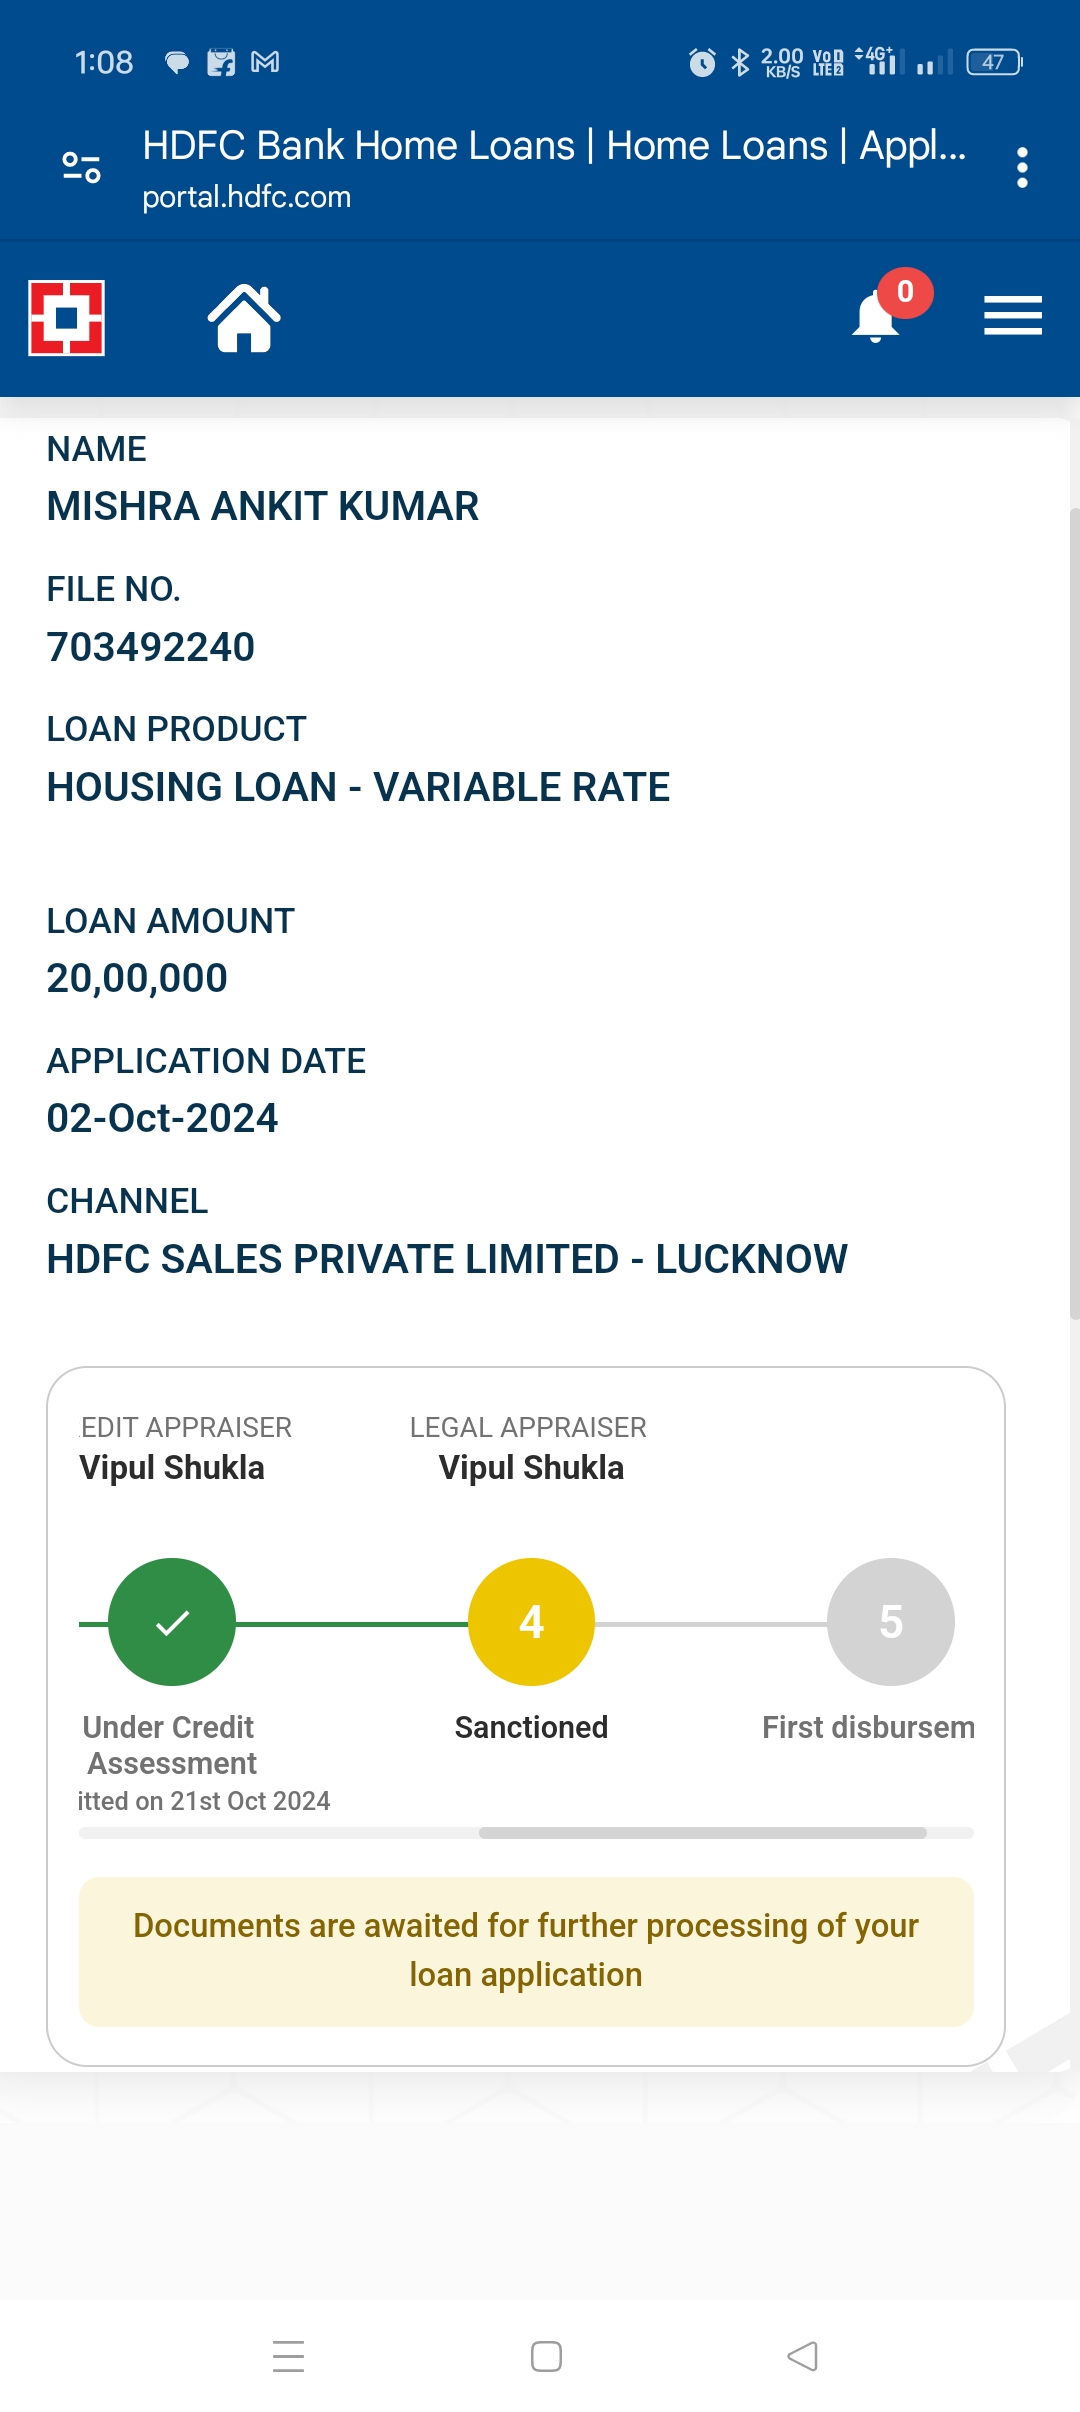The width and height of the screenshot is (1080, 2412).
Task: Tap the HDFC Bank logo
Action: click(x=66, y=318)
